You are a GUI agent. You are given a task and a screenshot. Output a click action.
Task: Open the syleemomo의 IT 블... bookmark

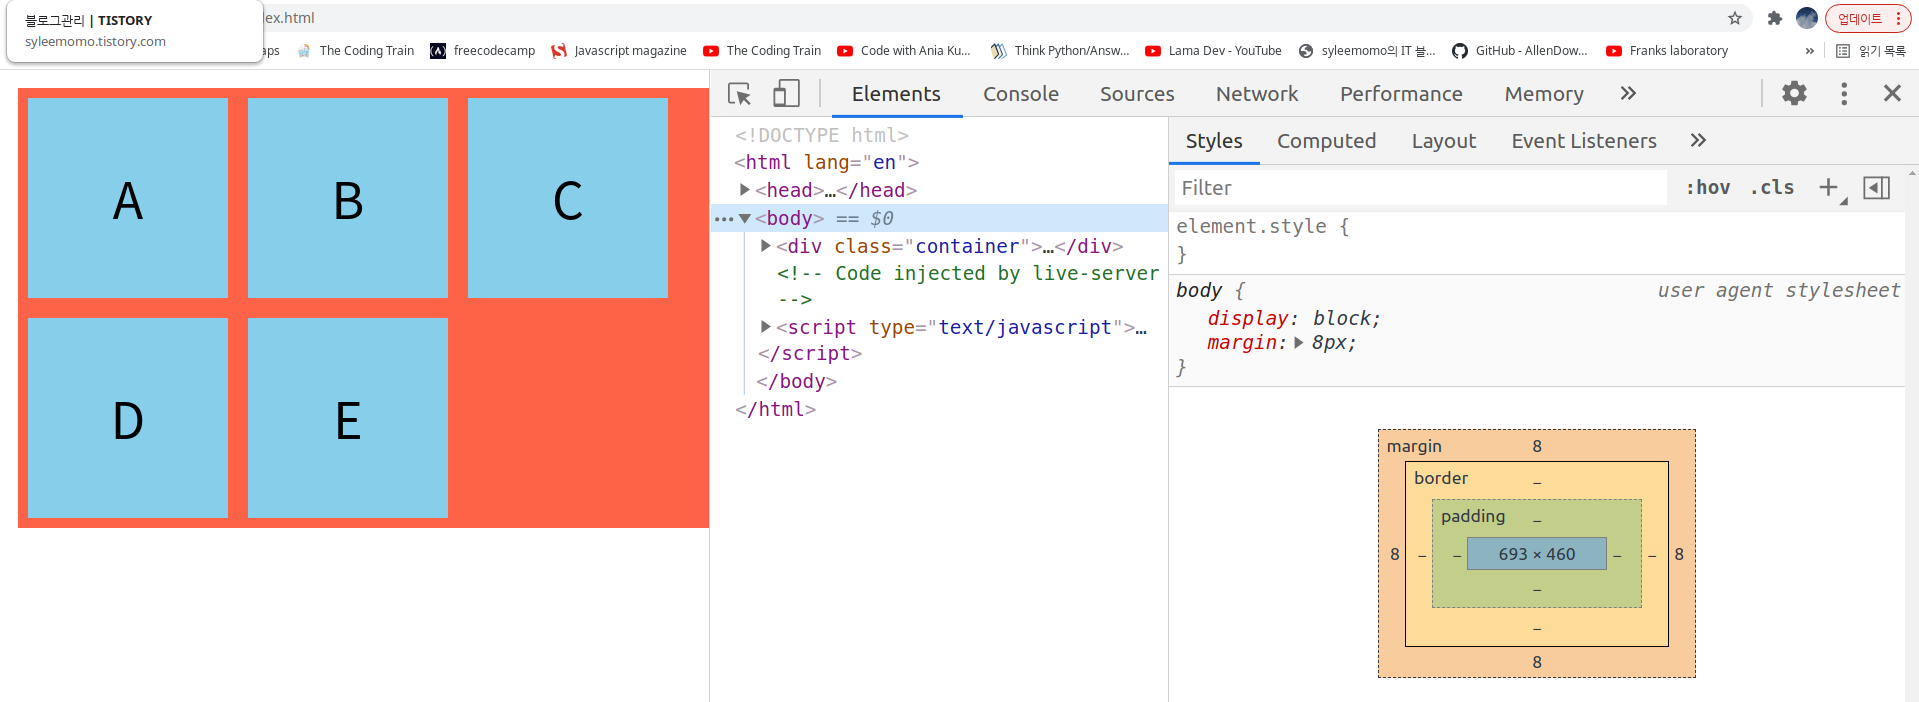pyautogui.click(x=1367, y=51)
